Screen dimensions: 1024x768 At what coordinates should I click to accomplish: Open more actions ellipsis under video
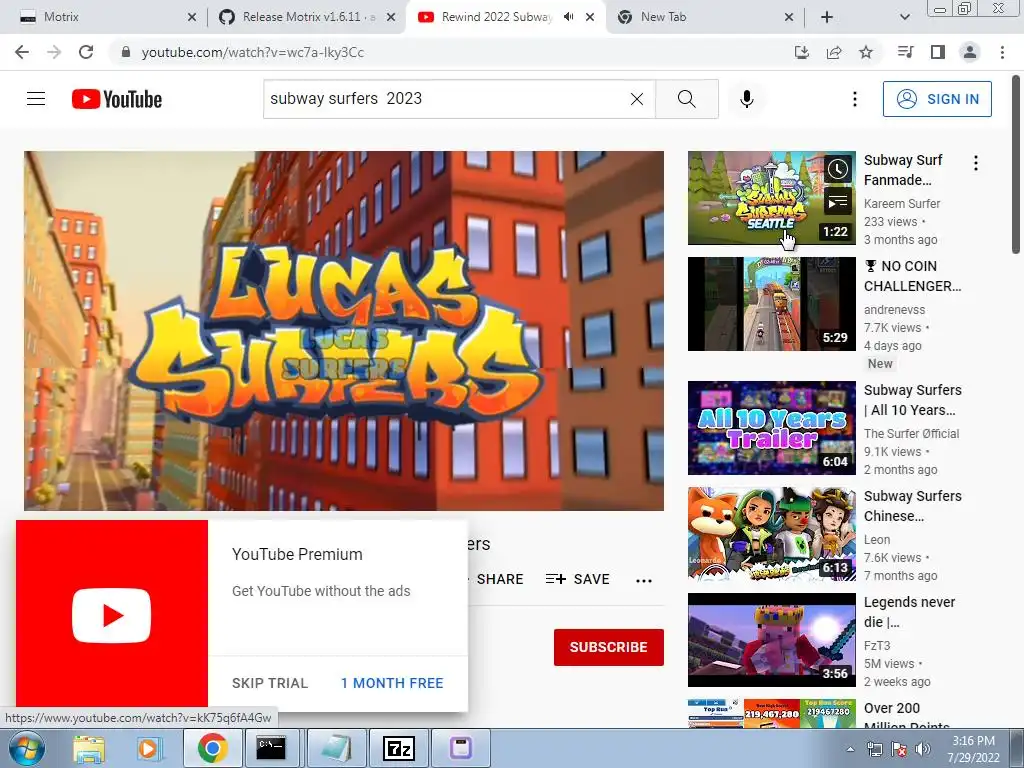[x=644, y=581]
